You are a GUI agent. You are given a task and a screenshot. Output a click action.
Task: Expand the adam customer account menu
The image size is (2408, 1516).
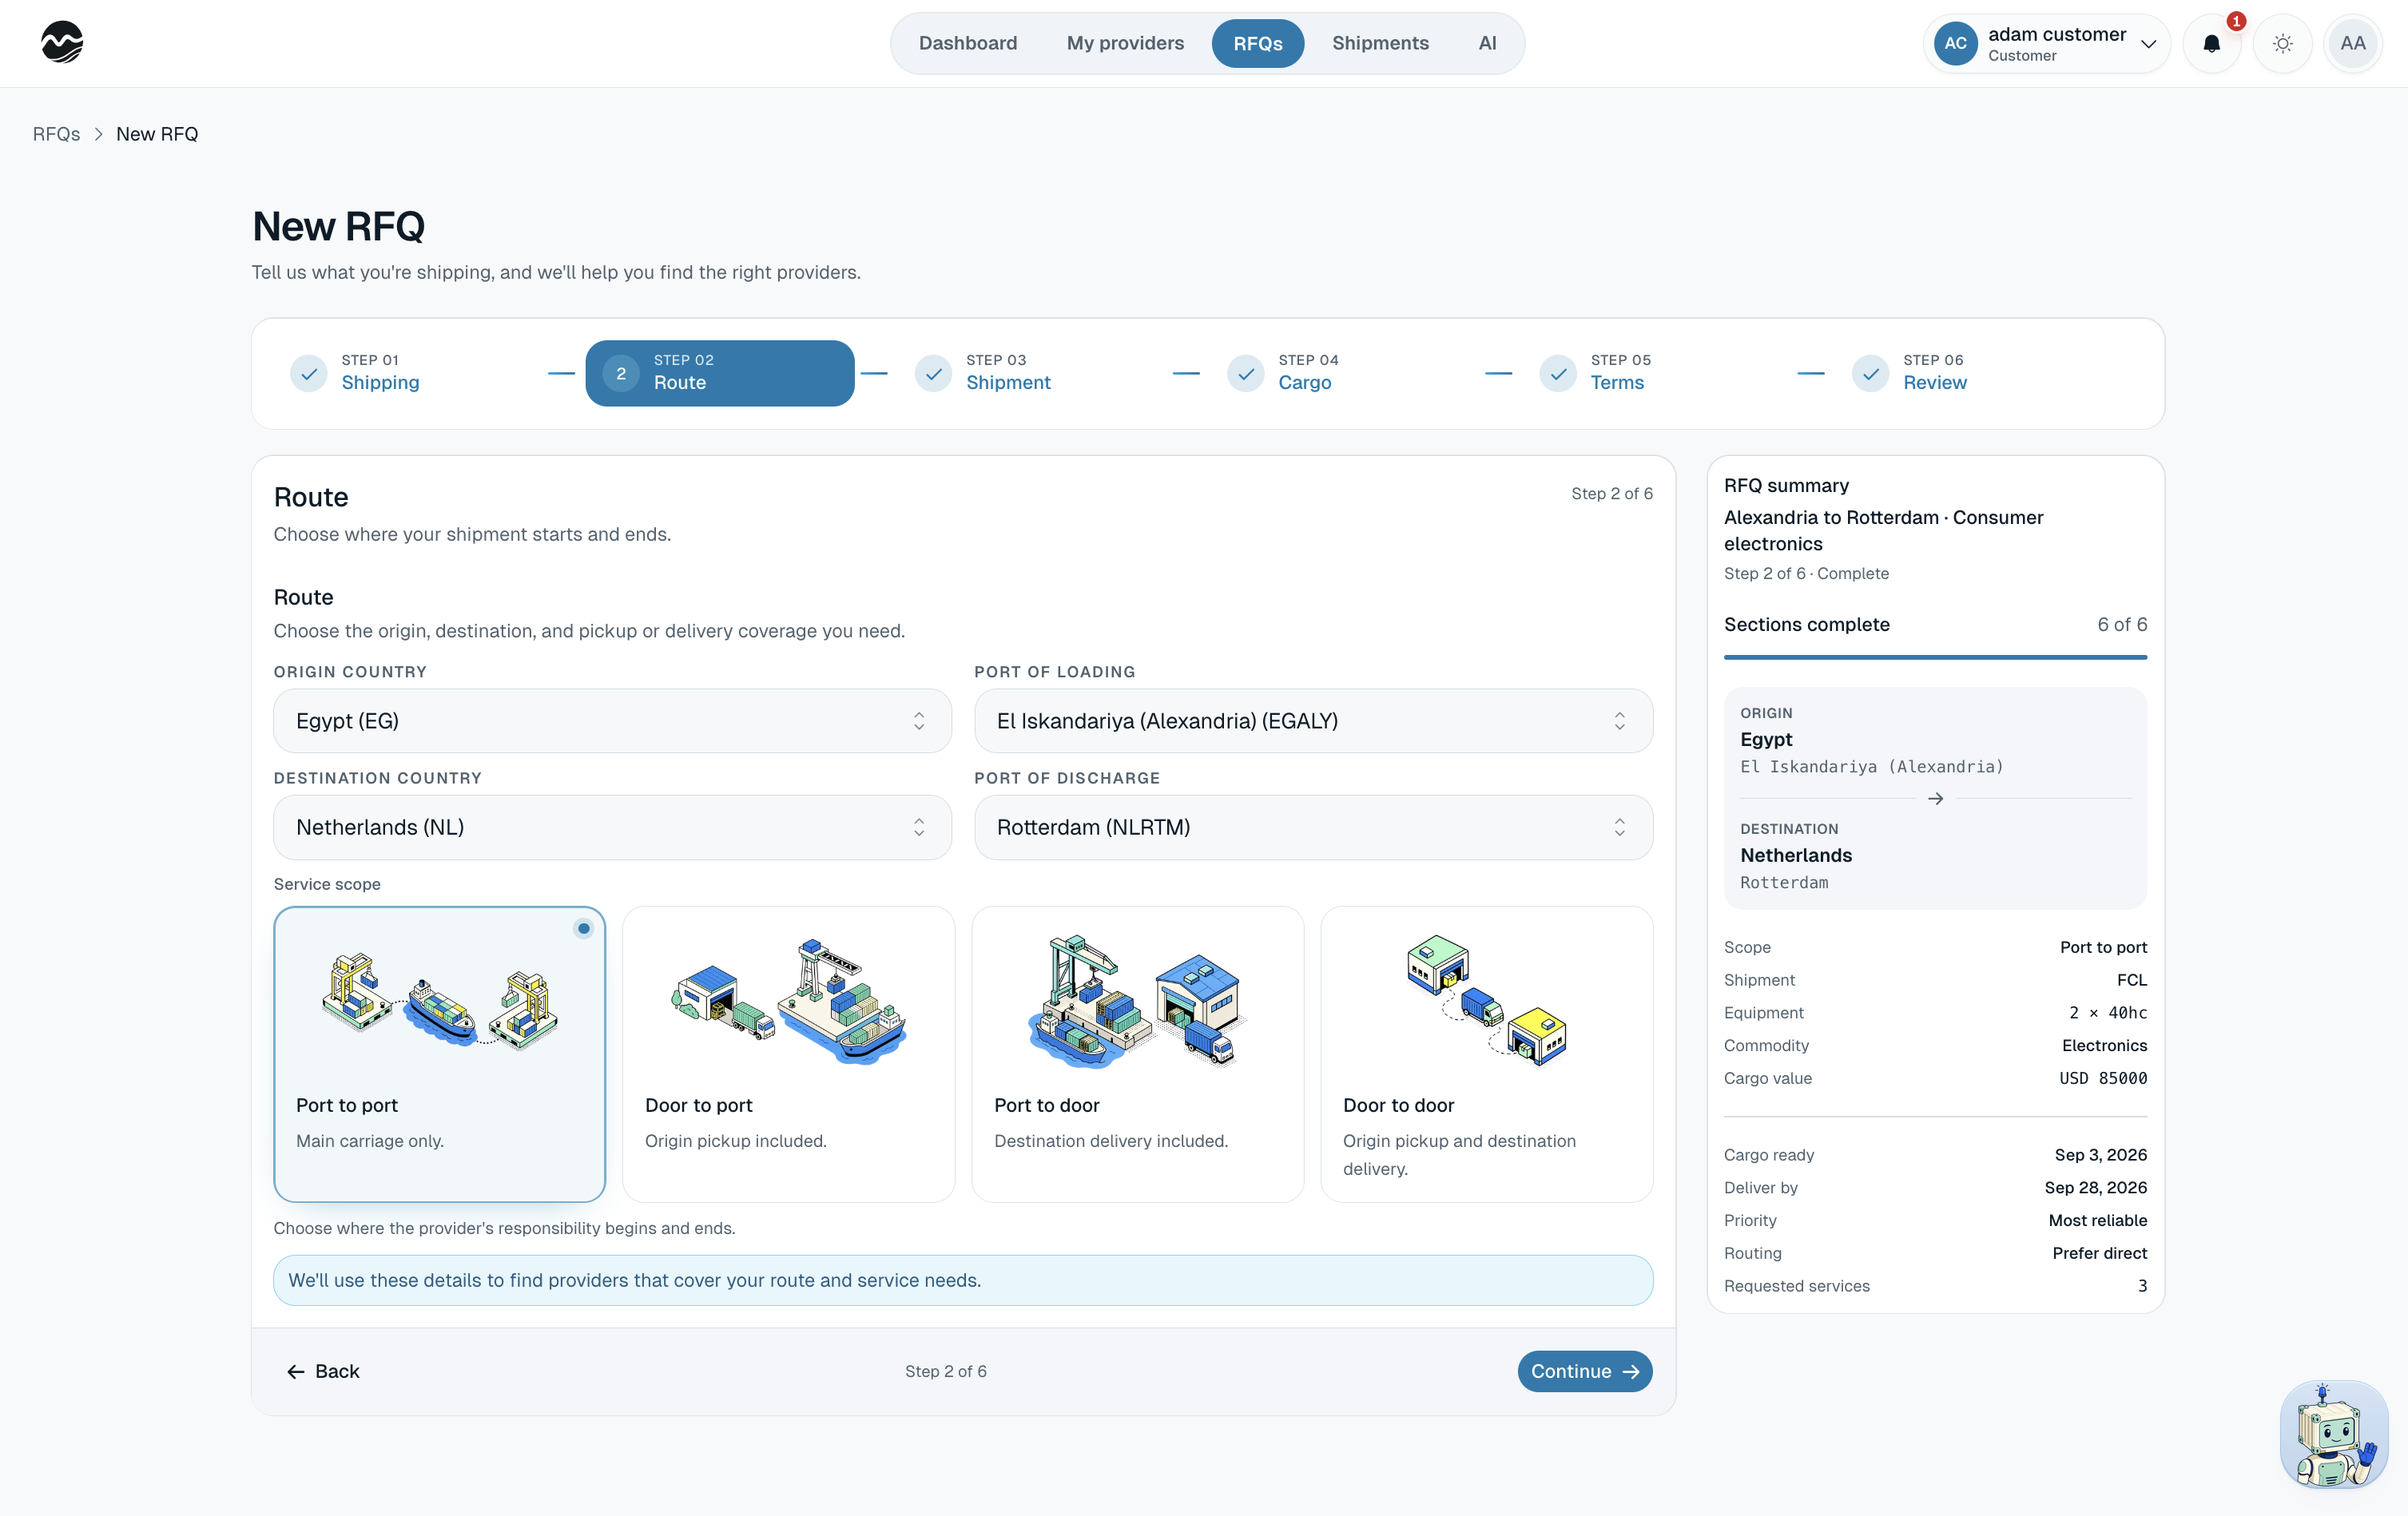[2046, 43]
